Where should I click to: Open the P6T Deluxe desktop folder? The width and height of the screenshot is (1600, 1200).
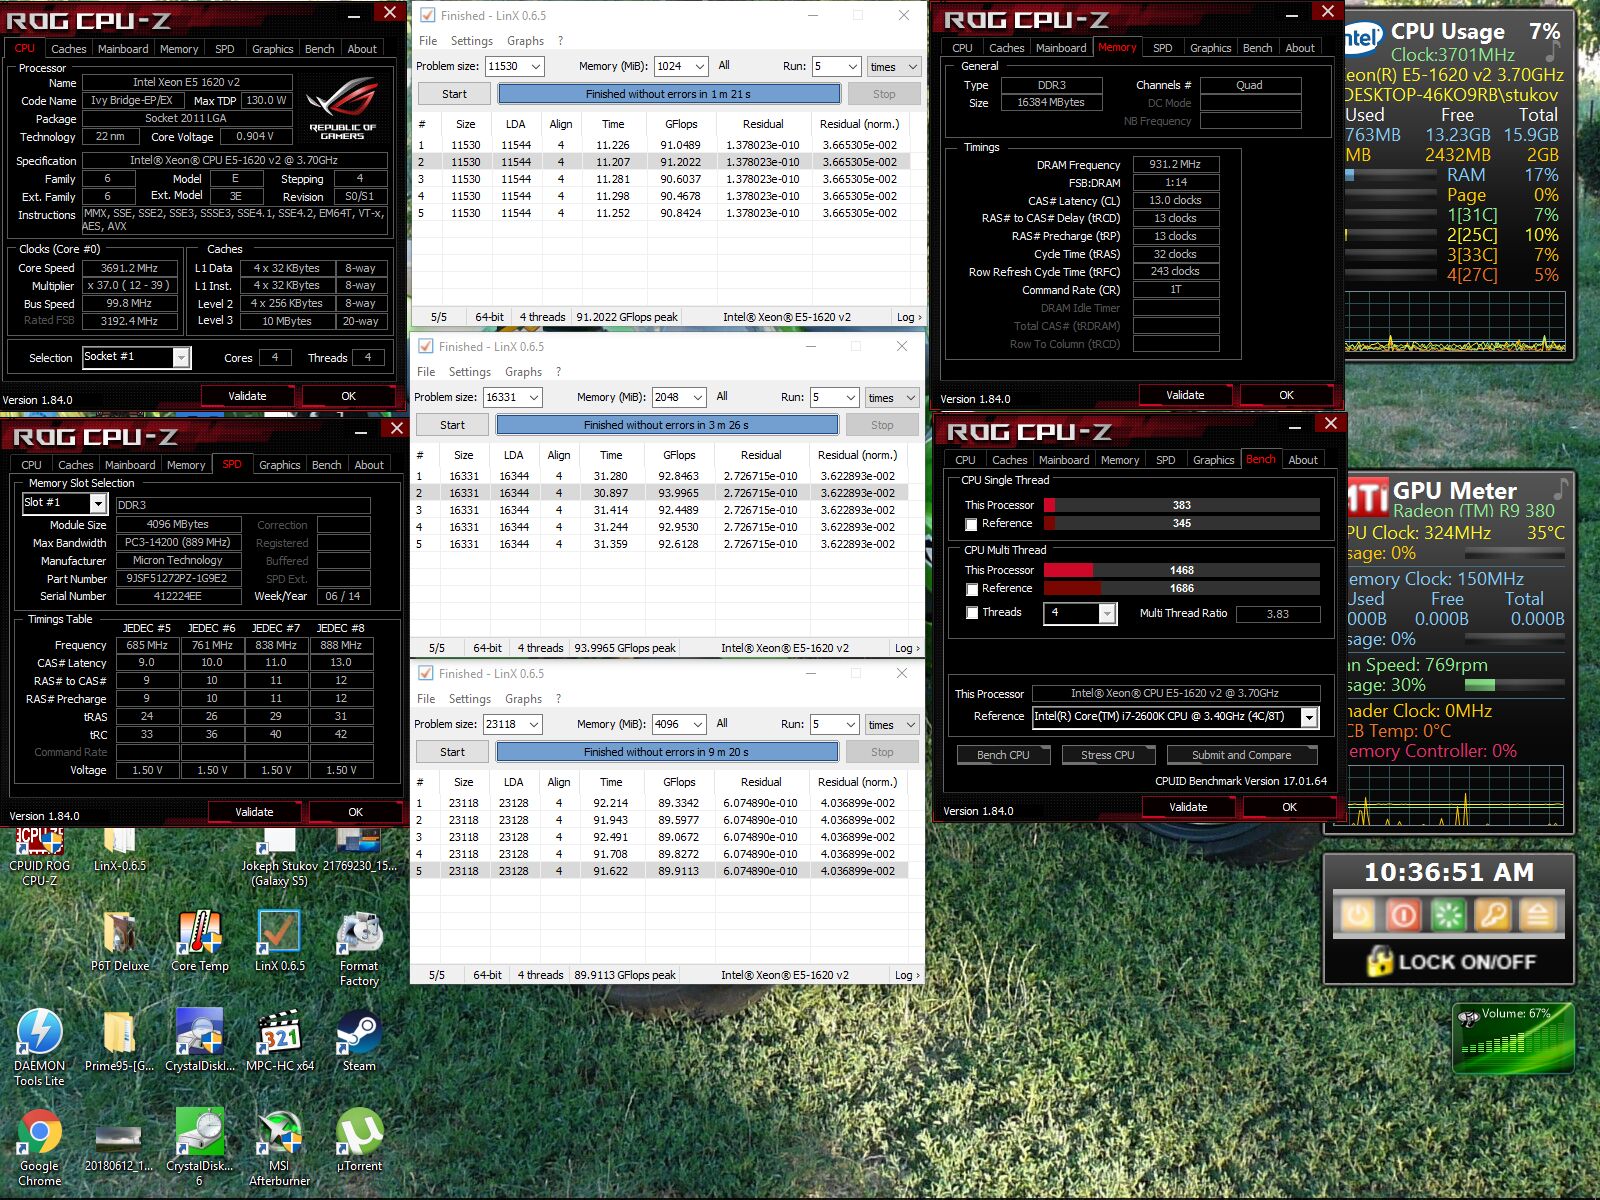119,942
